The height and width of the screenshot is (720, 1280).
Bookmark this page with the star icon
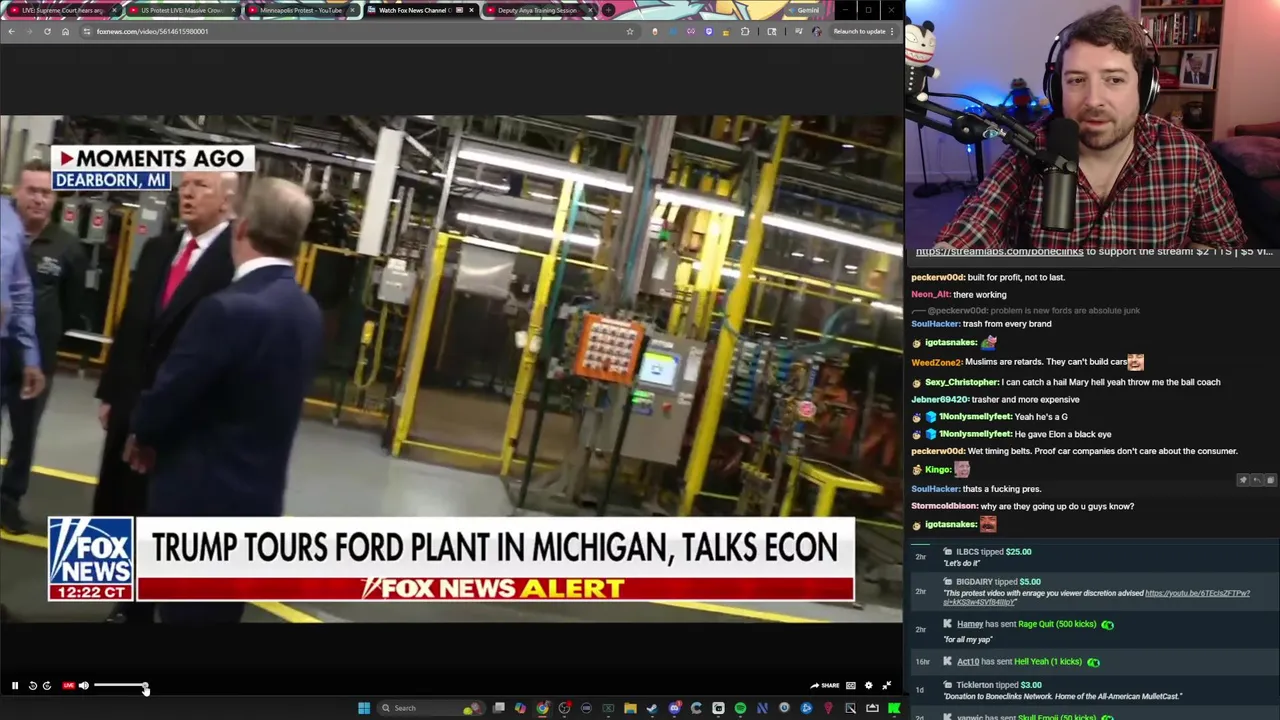point(630,31)
